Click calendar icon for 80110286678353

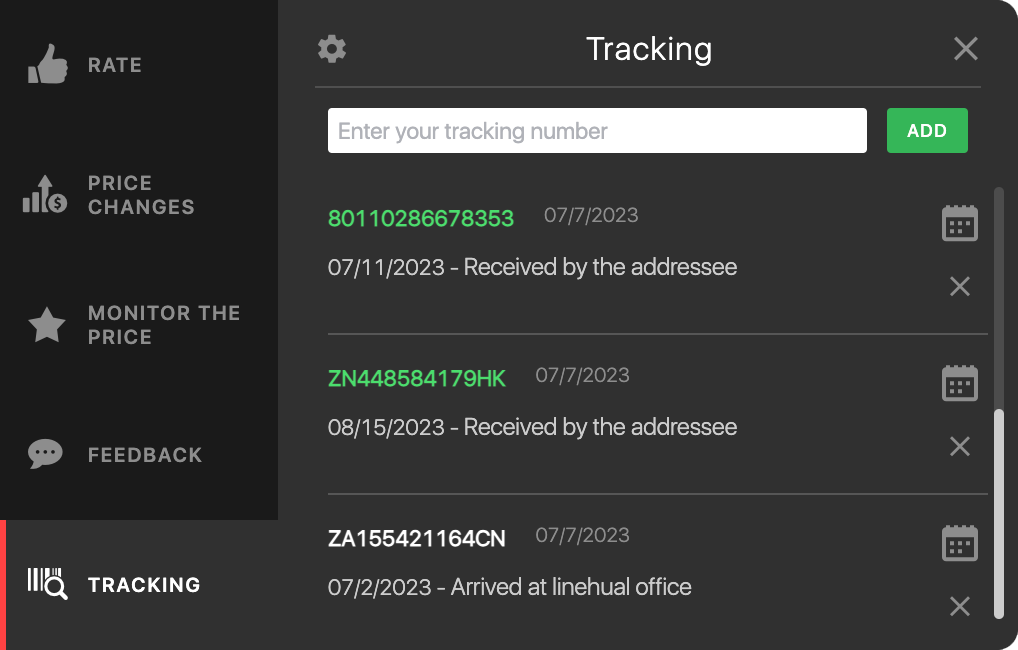(960, 223)
